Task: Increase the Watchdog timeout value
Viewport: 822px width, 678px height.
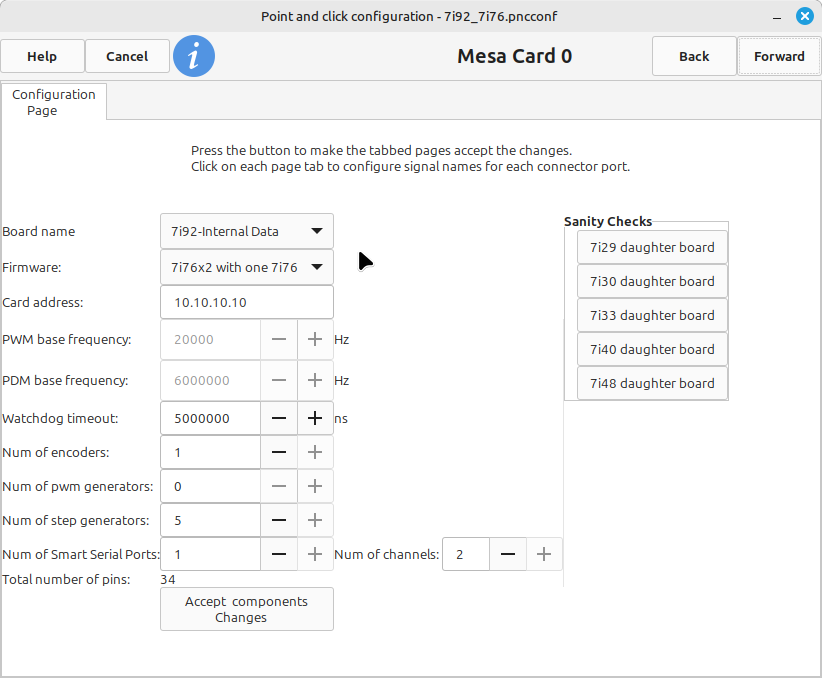Action: click(315, 418)
